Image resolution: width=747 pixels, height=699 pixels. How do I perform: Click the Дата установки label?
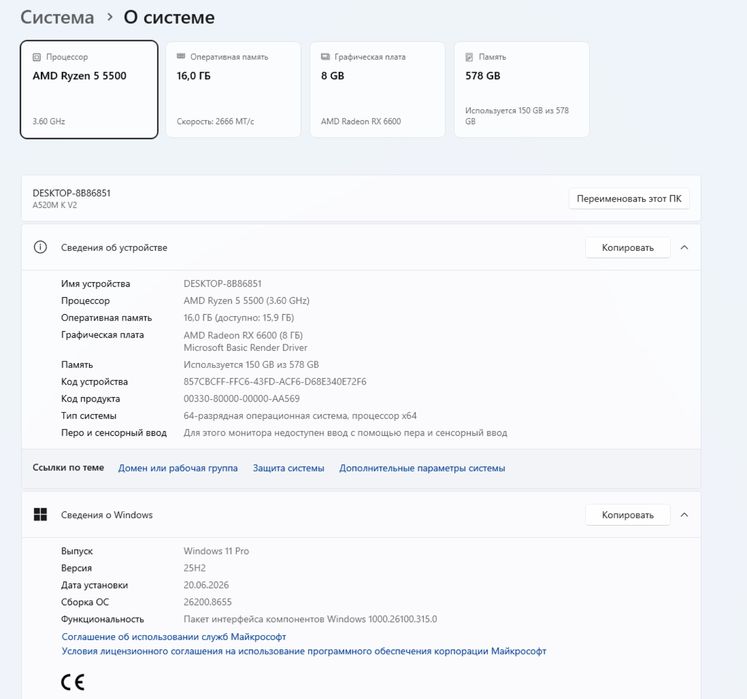click(x=94, y=585)
